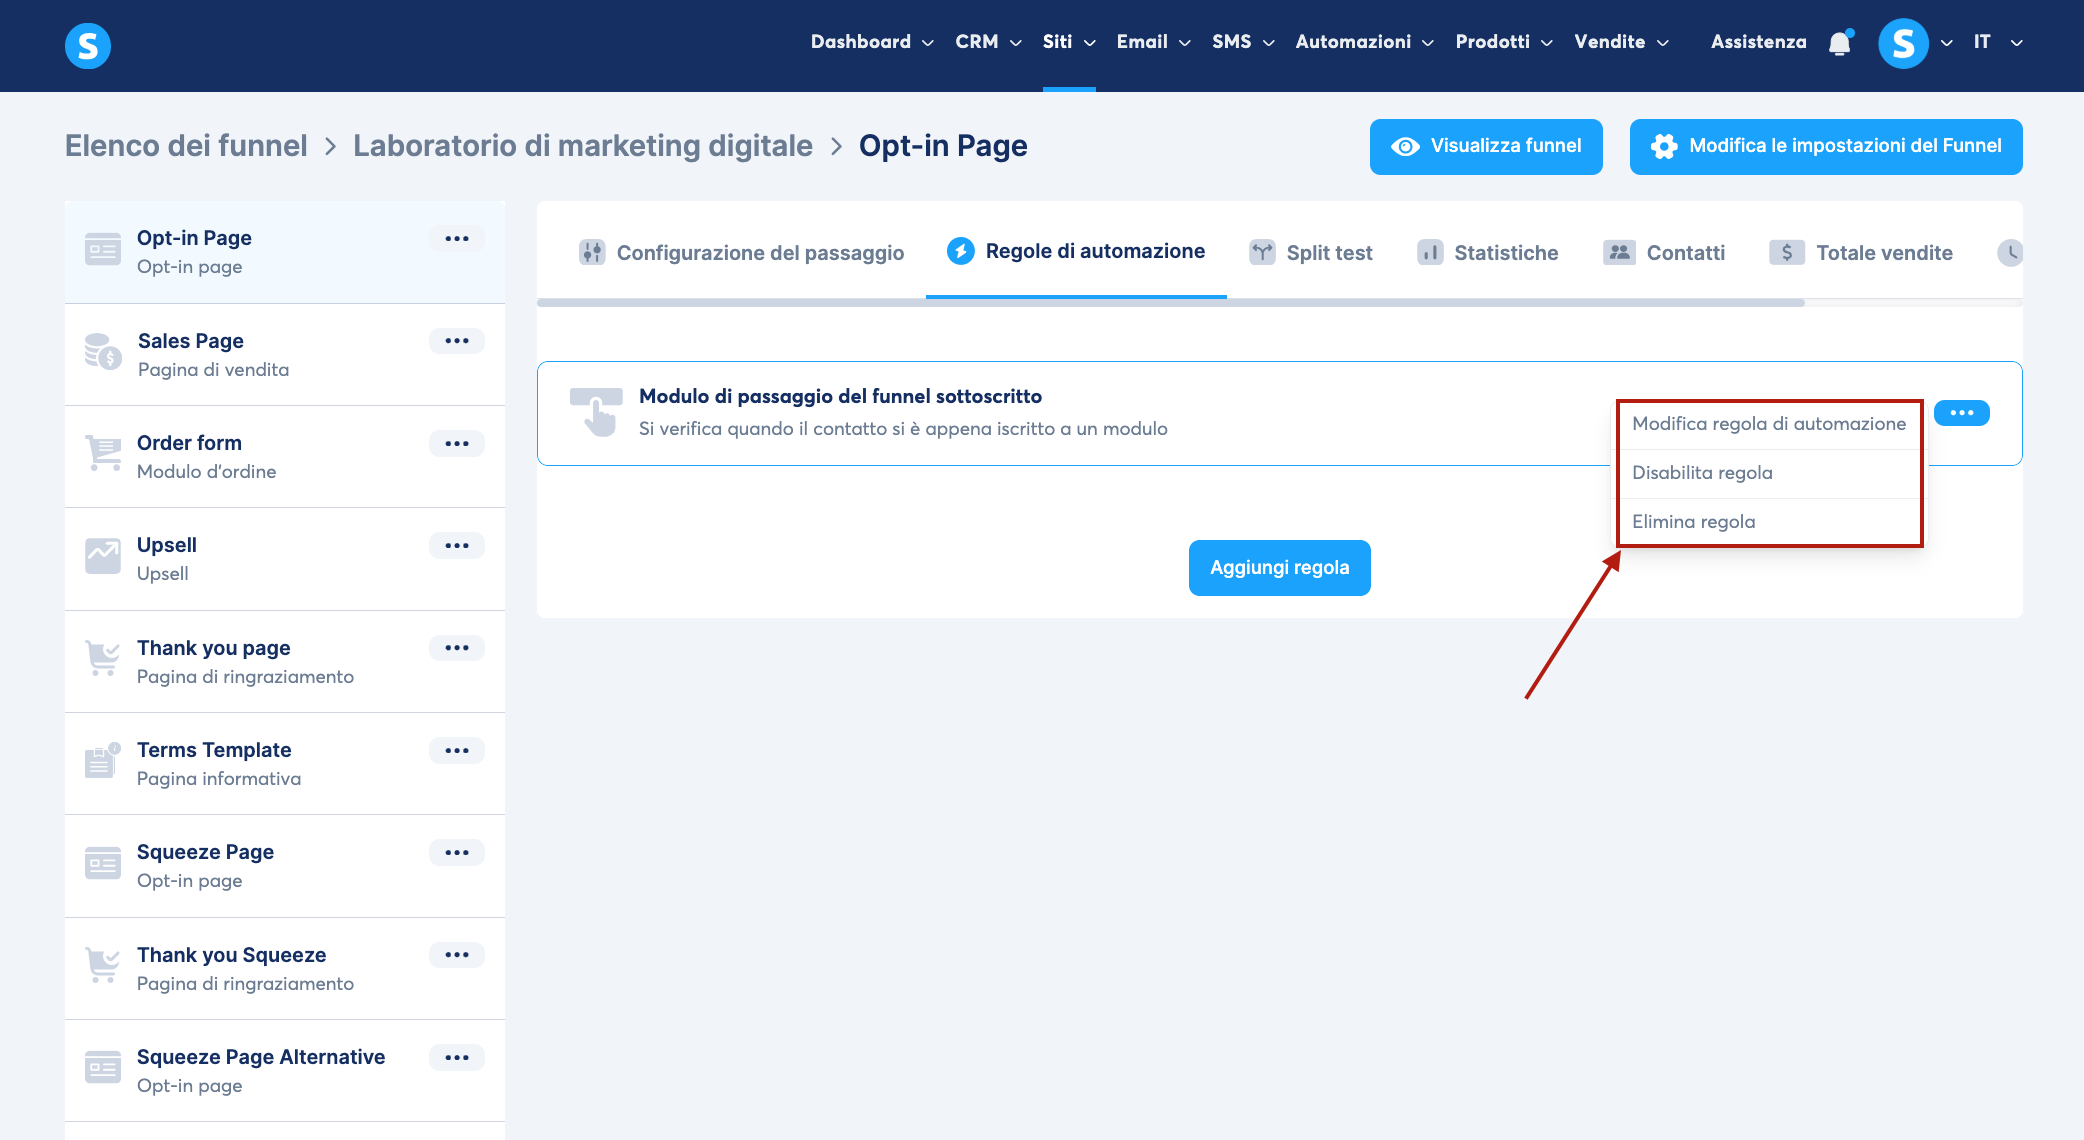Select the Thank you Squeeze funnel step
This screenshot has width=2084, height=1140.
click(285, 969)
